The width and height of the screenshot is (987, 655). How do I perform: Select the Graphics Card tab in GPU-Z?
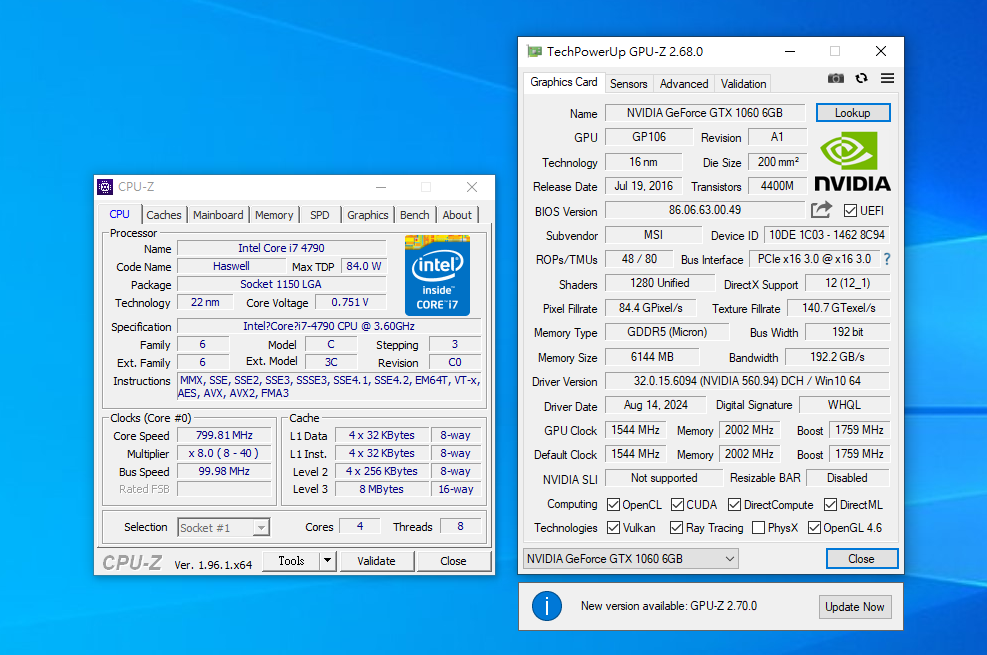point(563,82)
